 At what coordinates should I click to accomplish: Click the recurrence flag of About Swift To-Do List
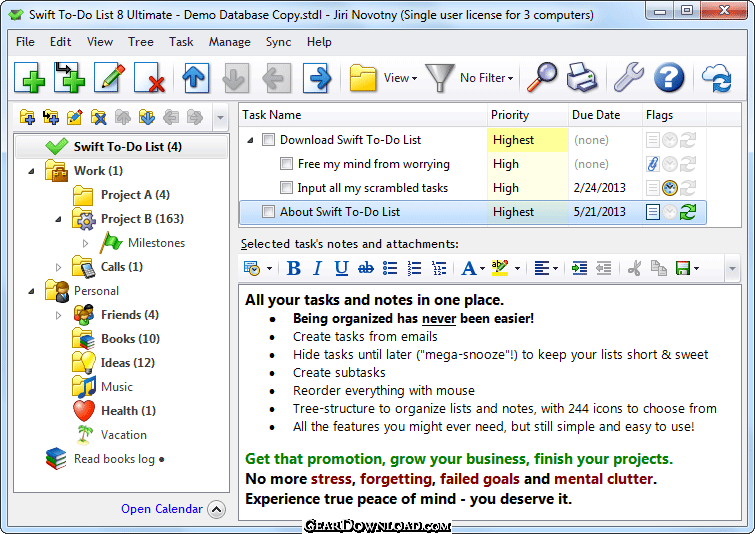(688, 212)
